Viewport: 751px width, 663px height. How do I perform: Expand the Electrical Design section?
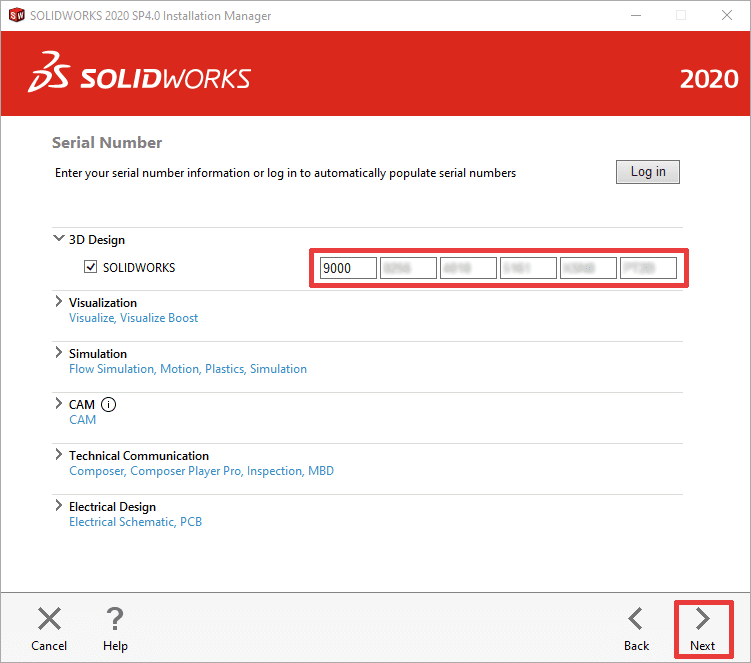coord(58,505)
